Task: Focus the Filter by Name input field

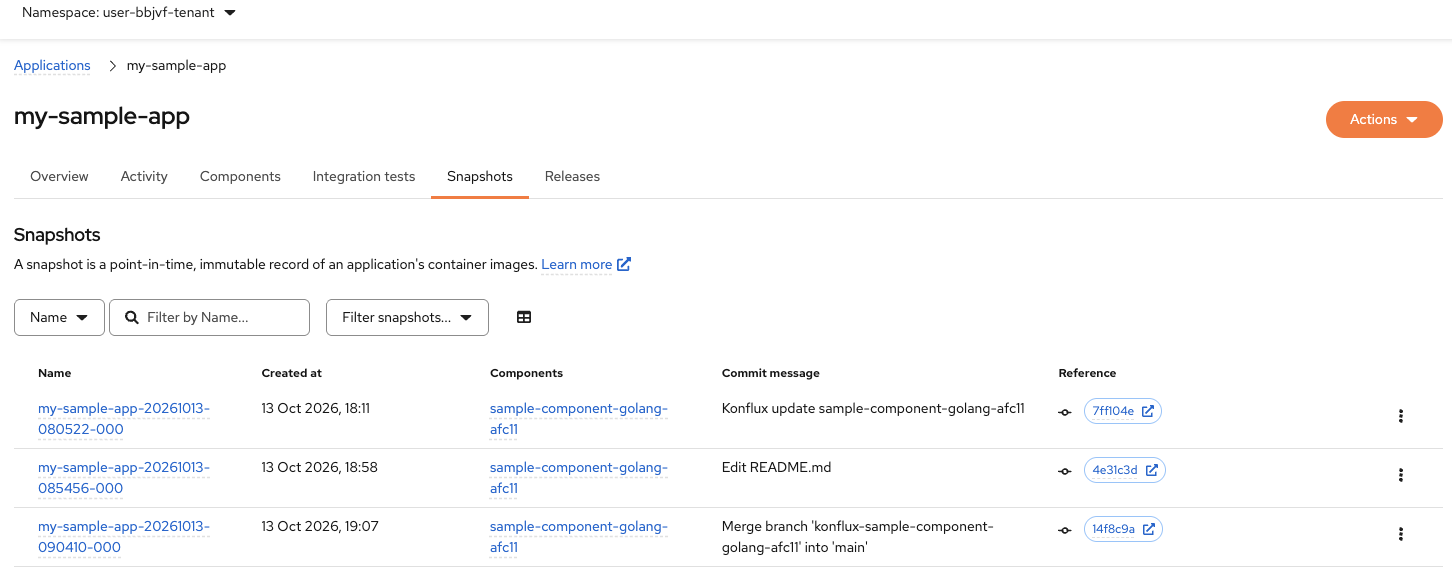Action: point(209,317)
